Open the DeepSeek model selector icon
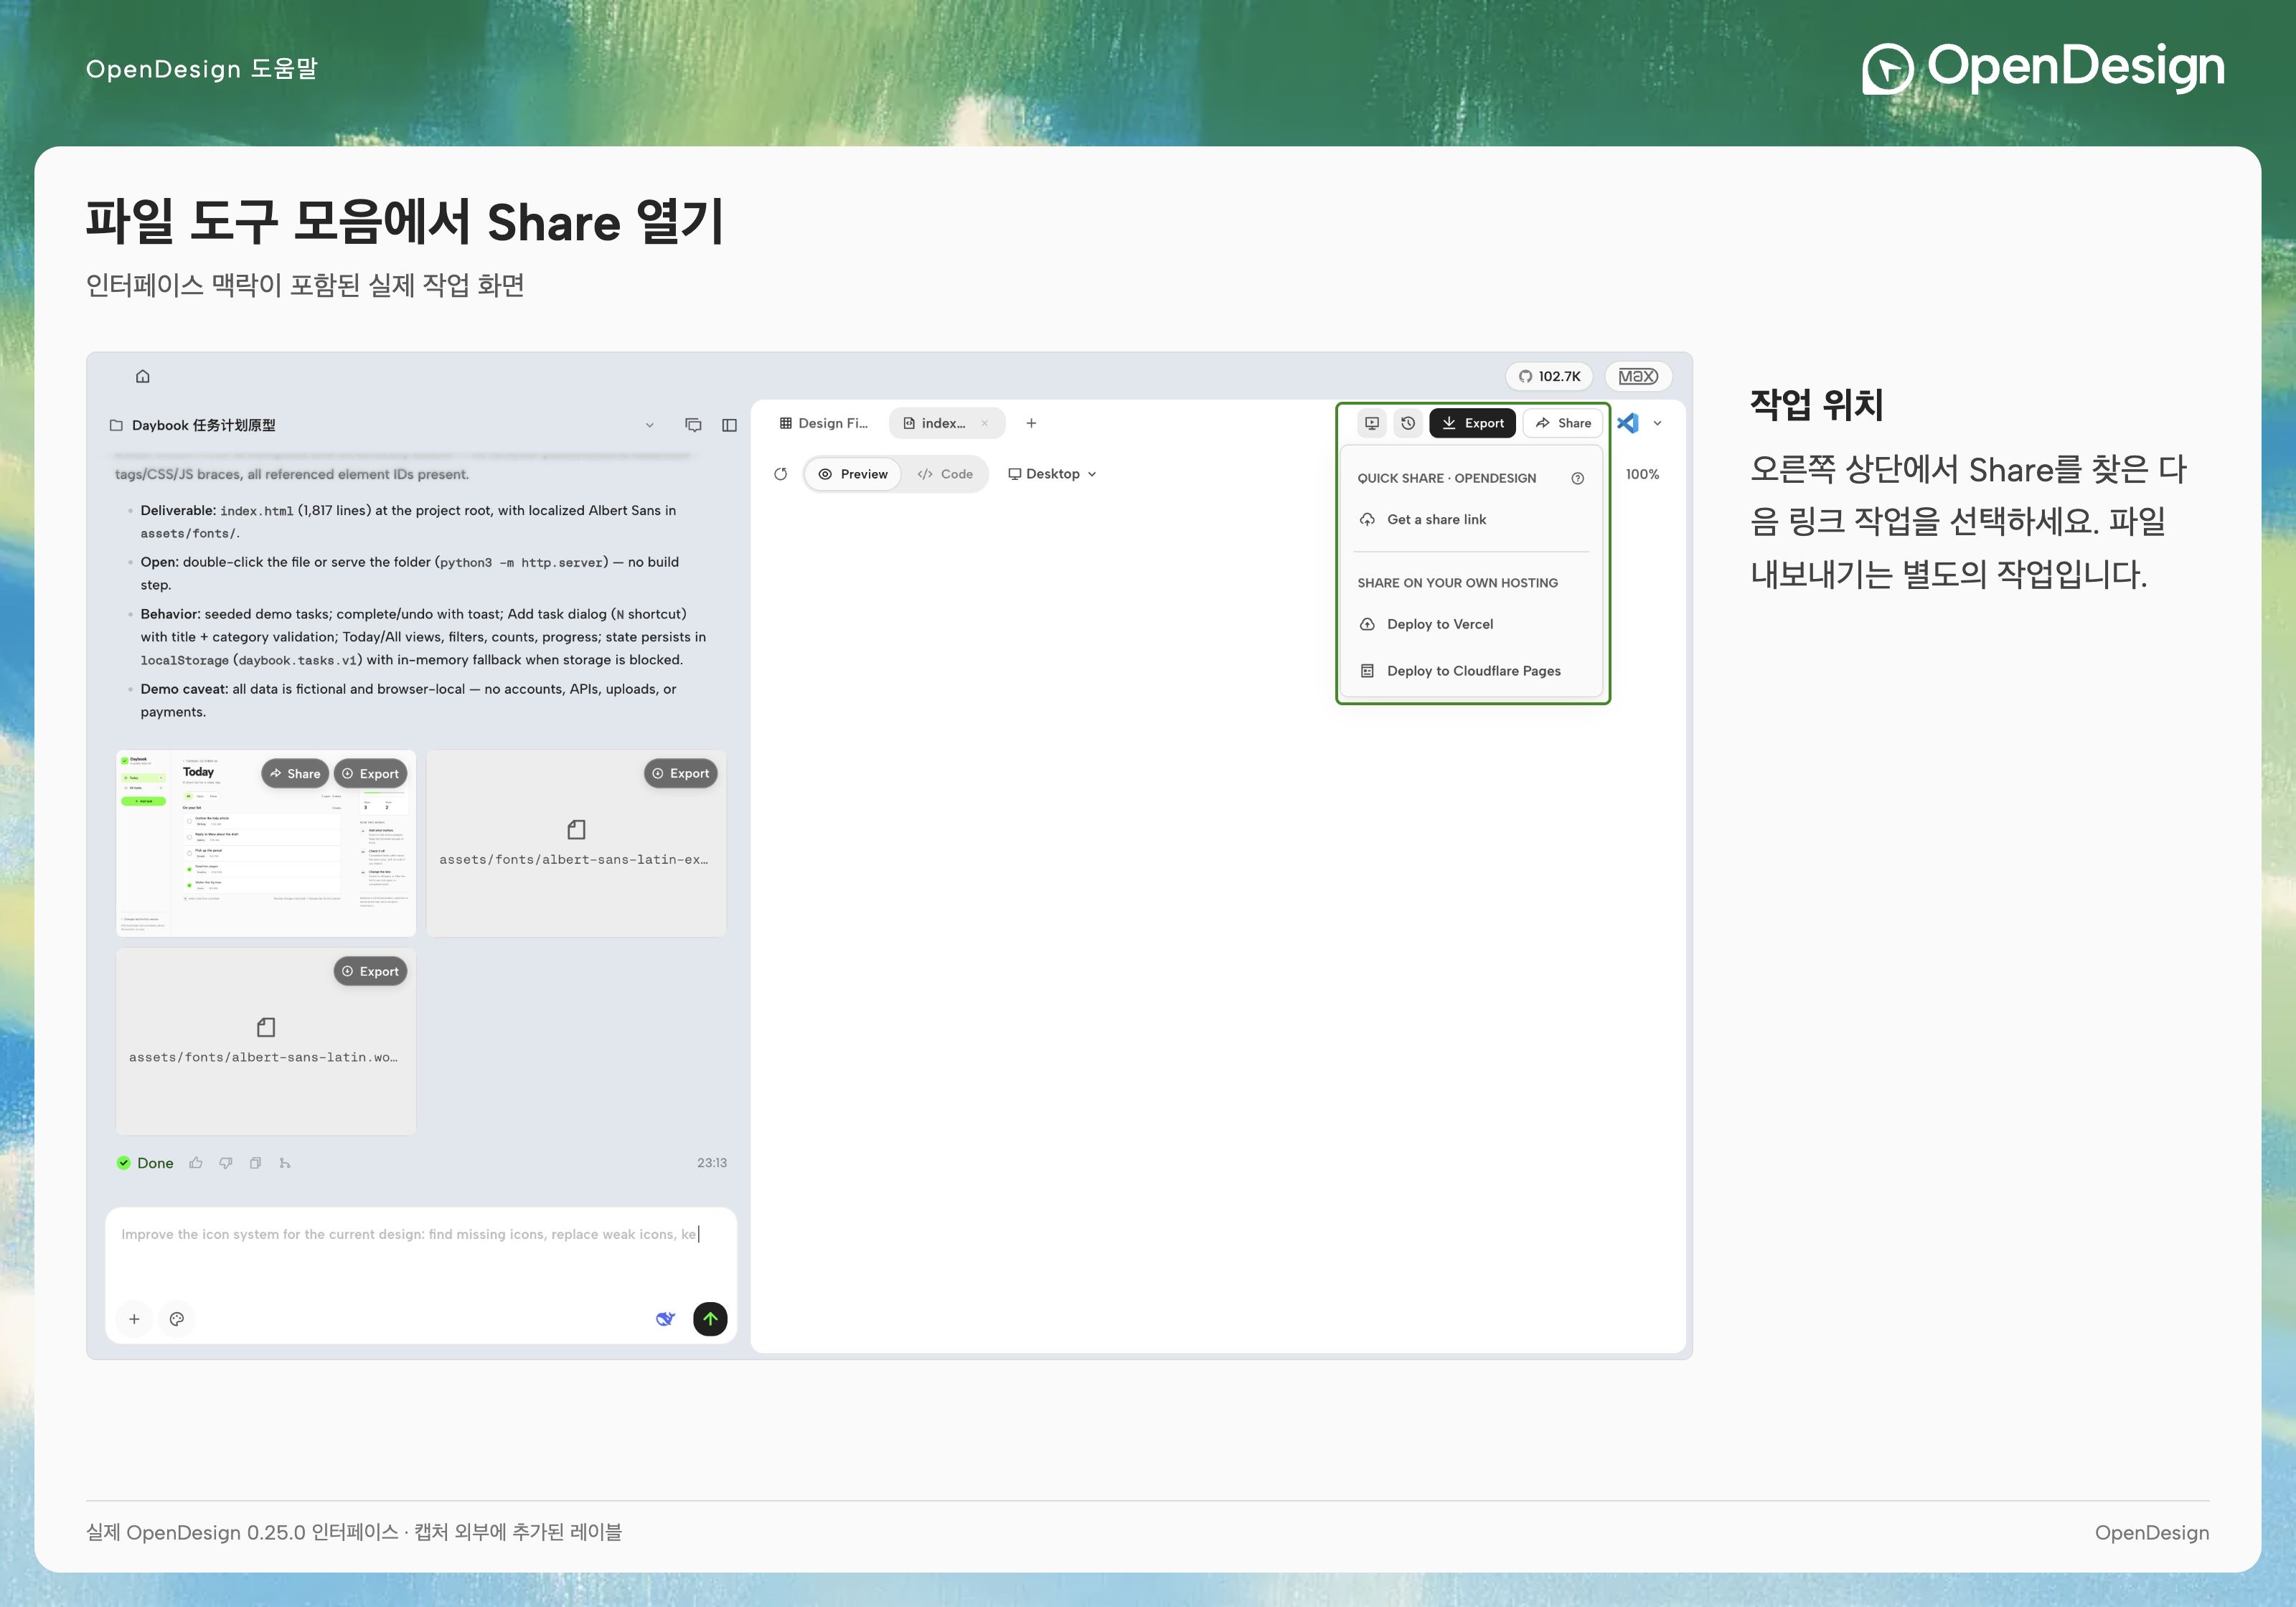 point(665,1319)
